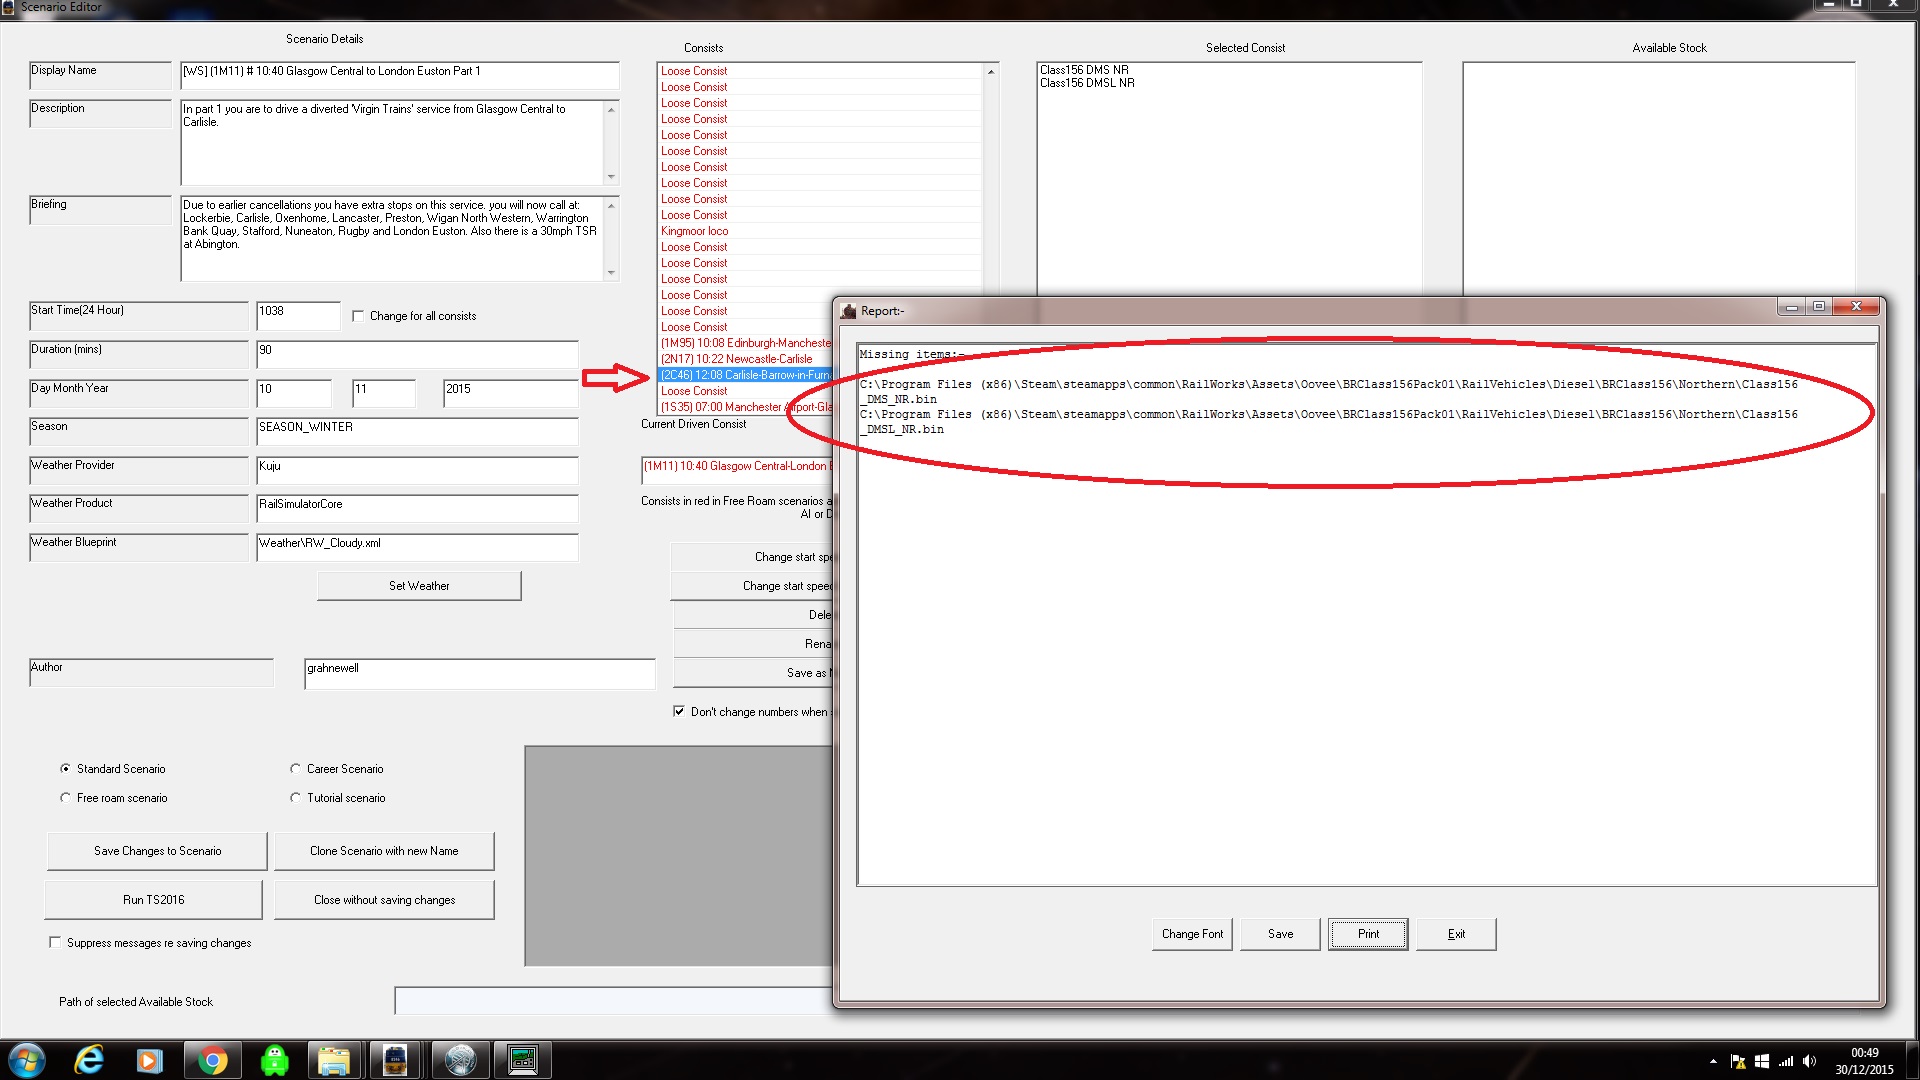Show hidden system tray icons arrow
The height and width of the screenshot is (1080, 1920).
point(1713,1061)
